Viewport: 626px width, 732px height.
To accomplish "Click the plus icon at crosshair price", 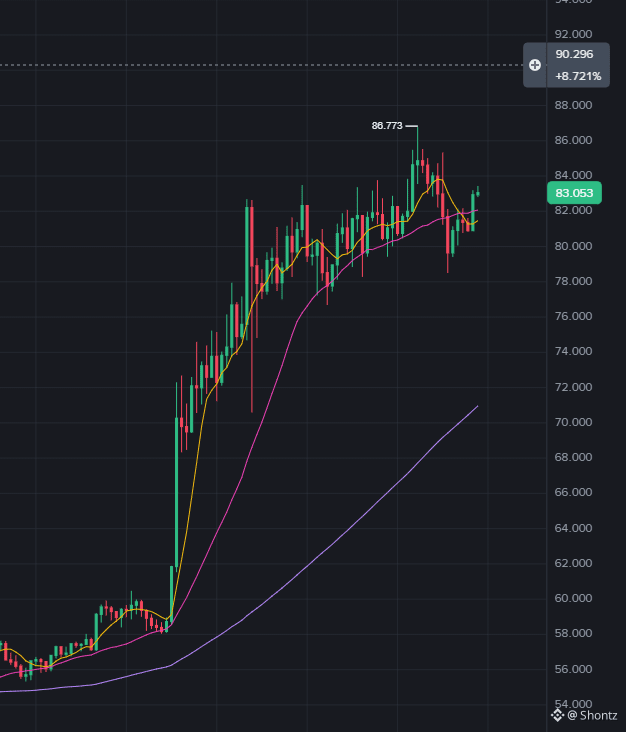I will coord(535,65).
